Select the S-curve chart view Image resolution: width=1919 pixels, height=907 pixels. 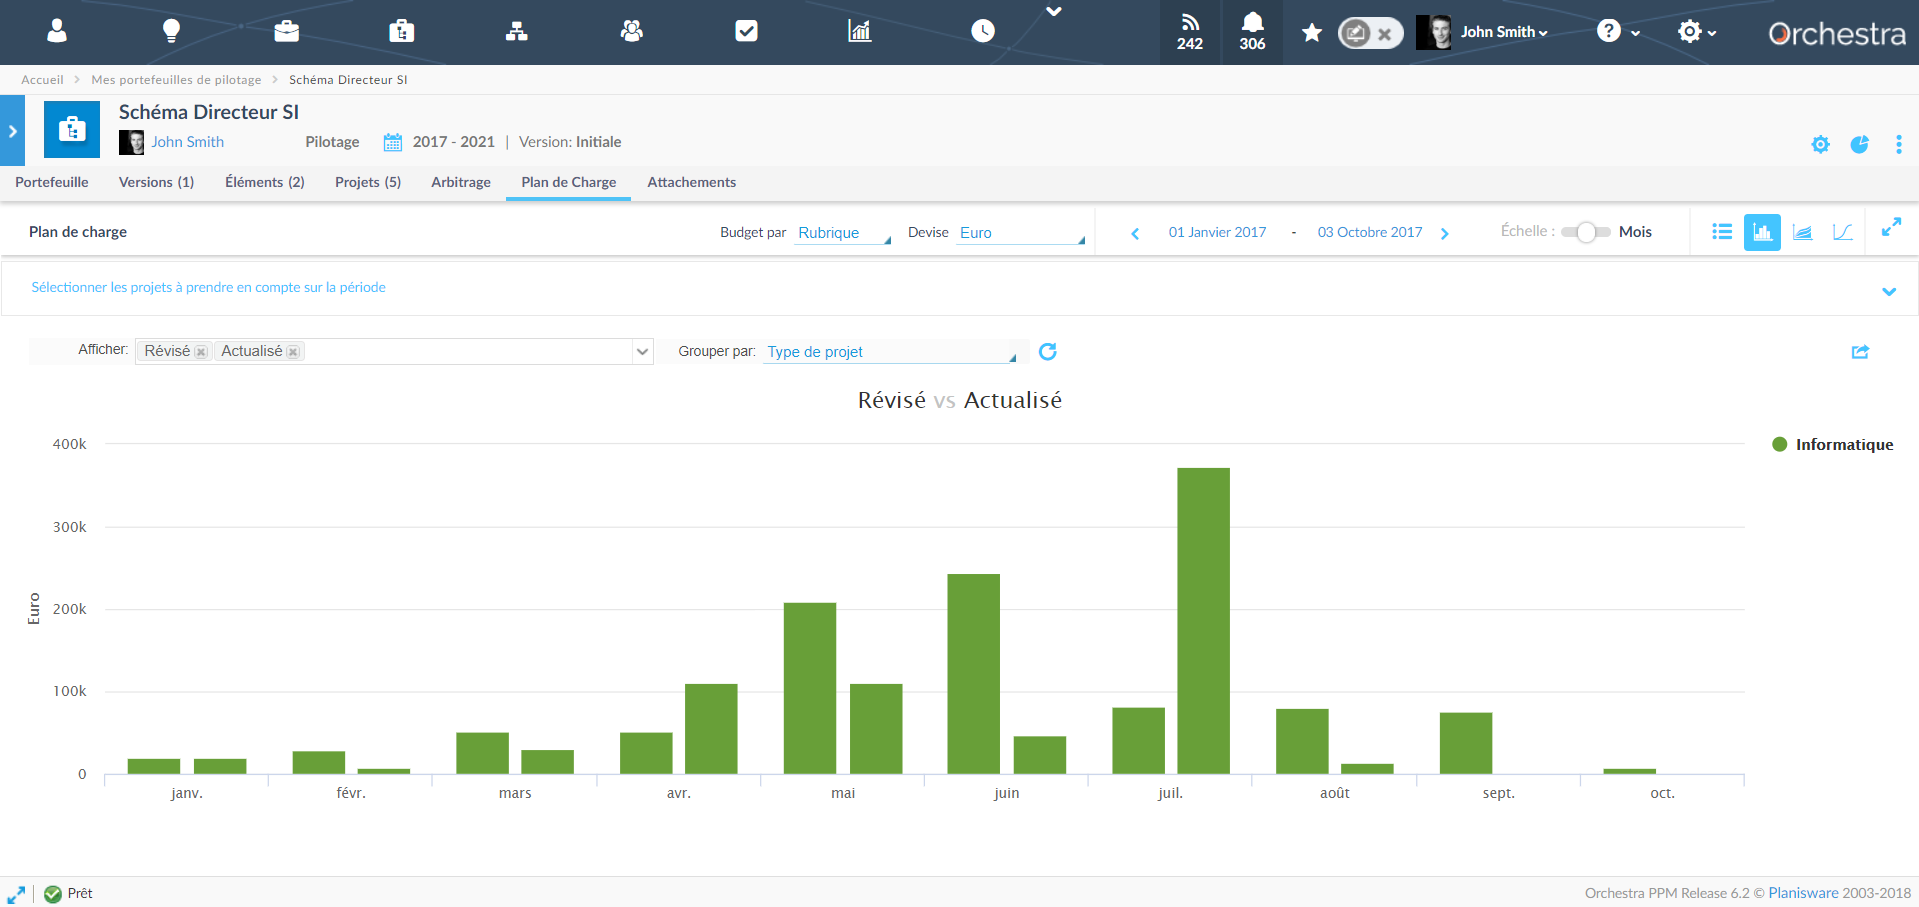click(x=1844, y=231)
